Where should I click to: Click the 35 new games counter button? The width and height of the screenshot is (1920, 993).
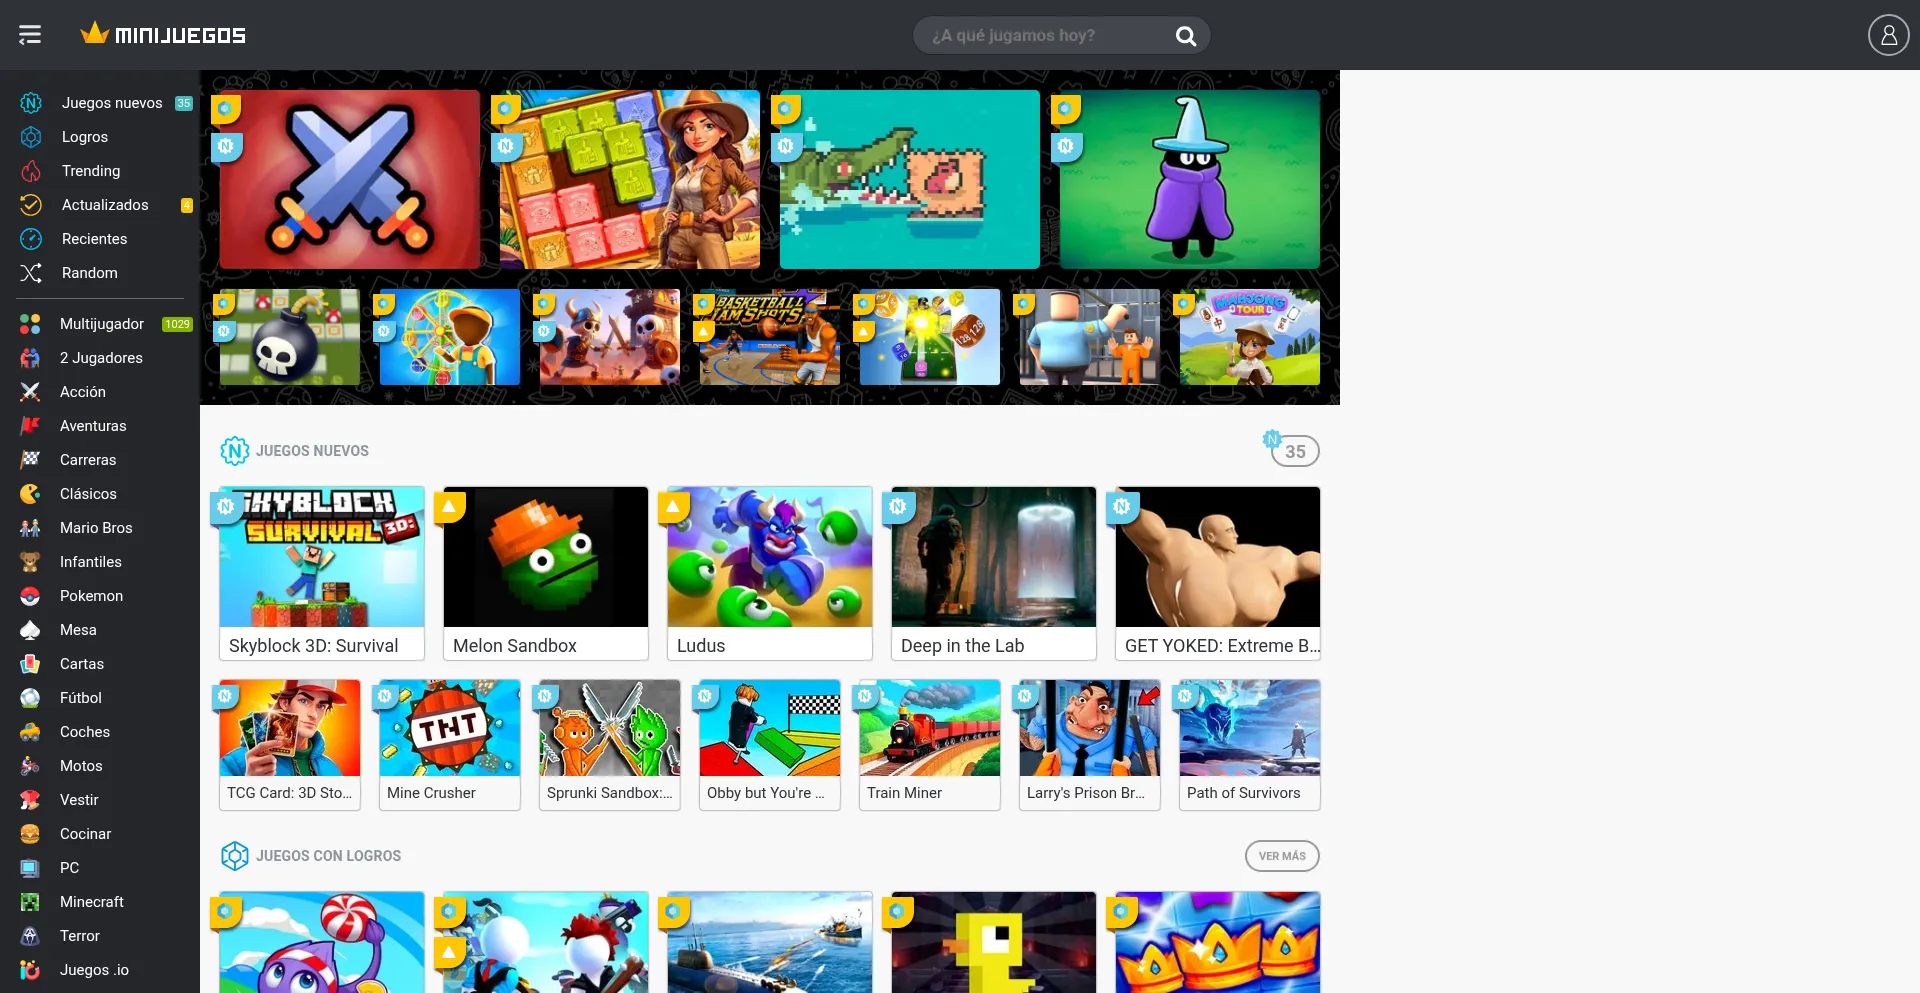tap(1295, 451)
